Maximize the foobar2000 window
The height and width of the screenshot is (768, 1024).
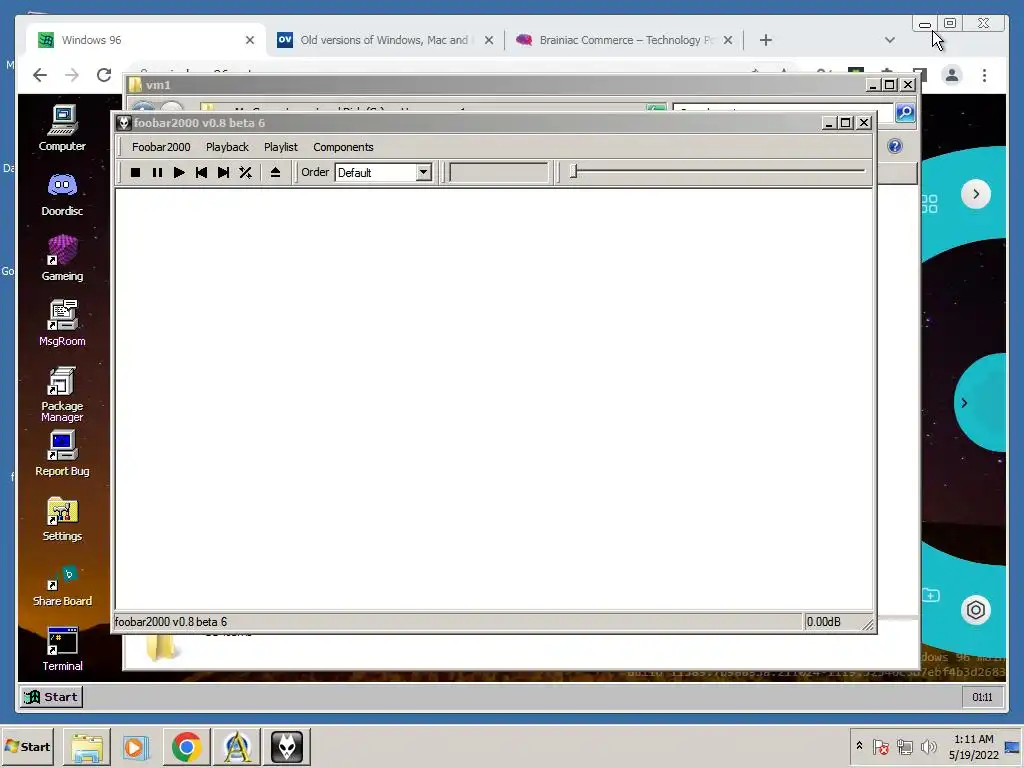click(846, 123)
